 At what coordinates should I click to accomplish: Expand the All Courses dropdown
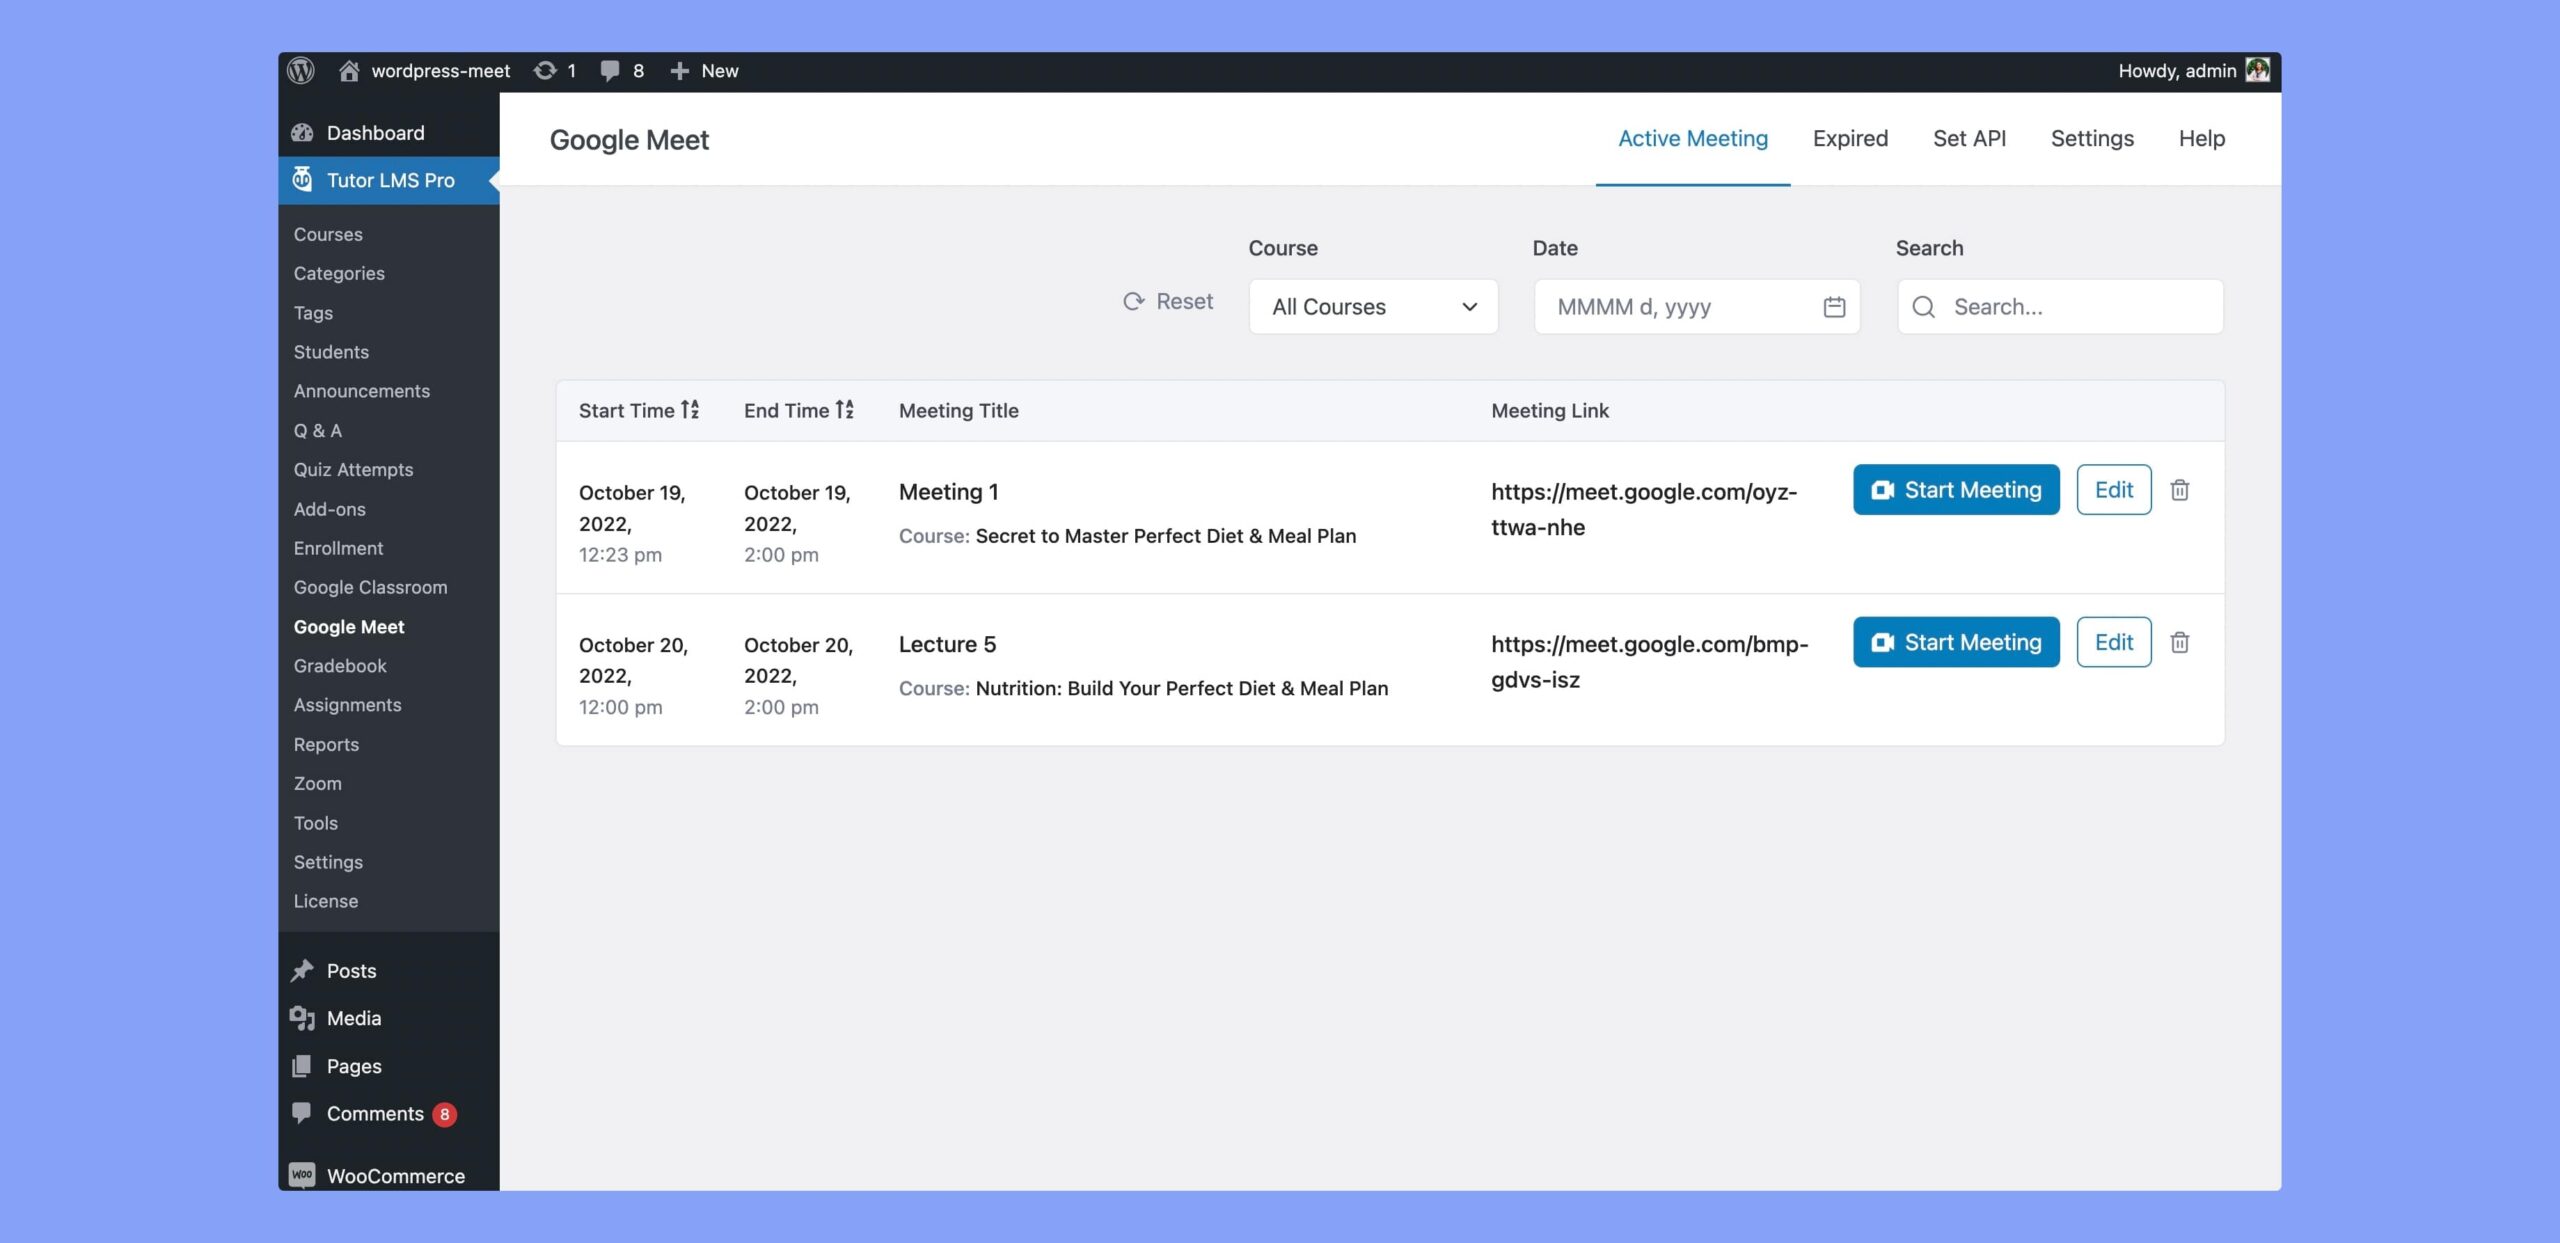[1373, 307]
